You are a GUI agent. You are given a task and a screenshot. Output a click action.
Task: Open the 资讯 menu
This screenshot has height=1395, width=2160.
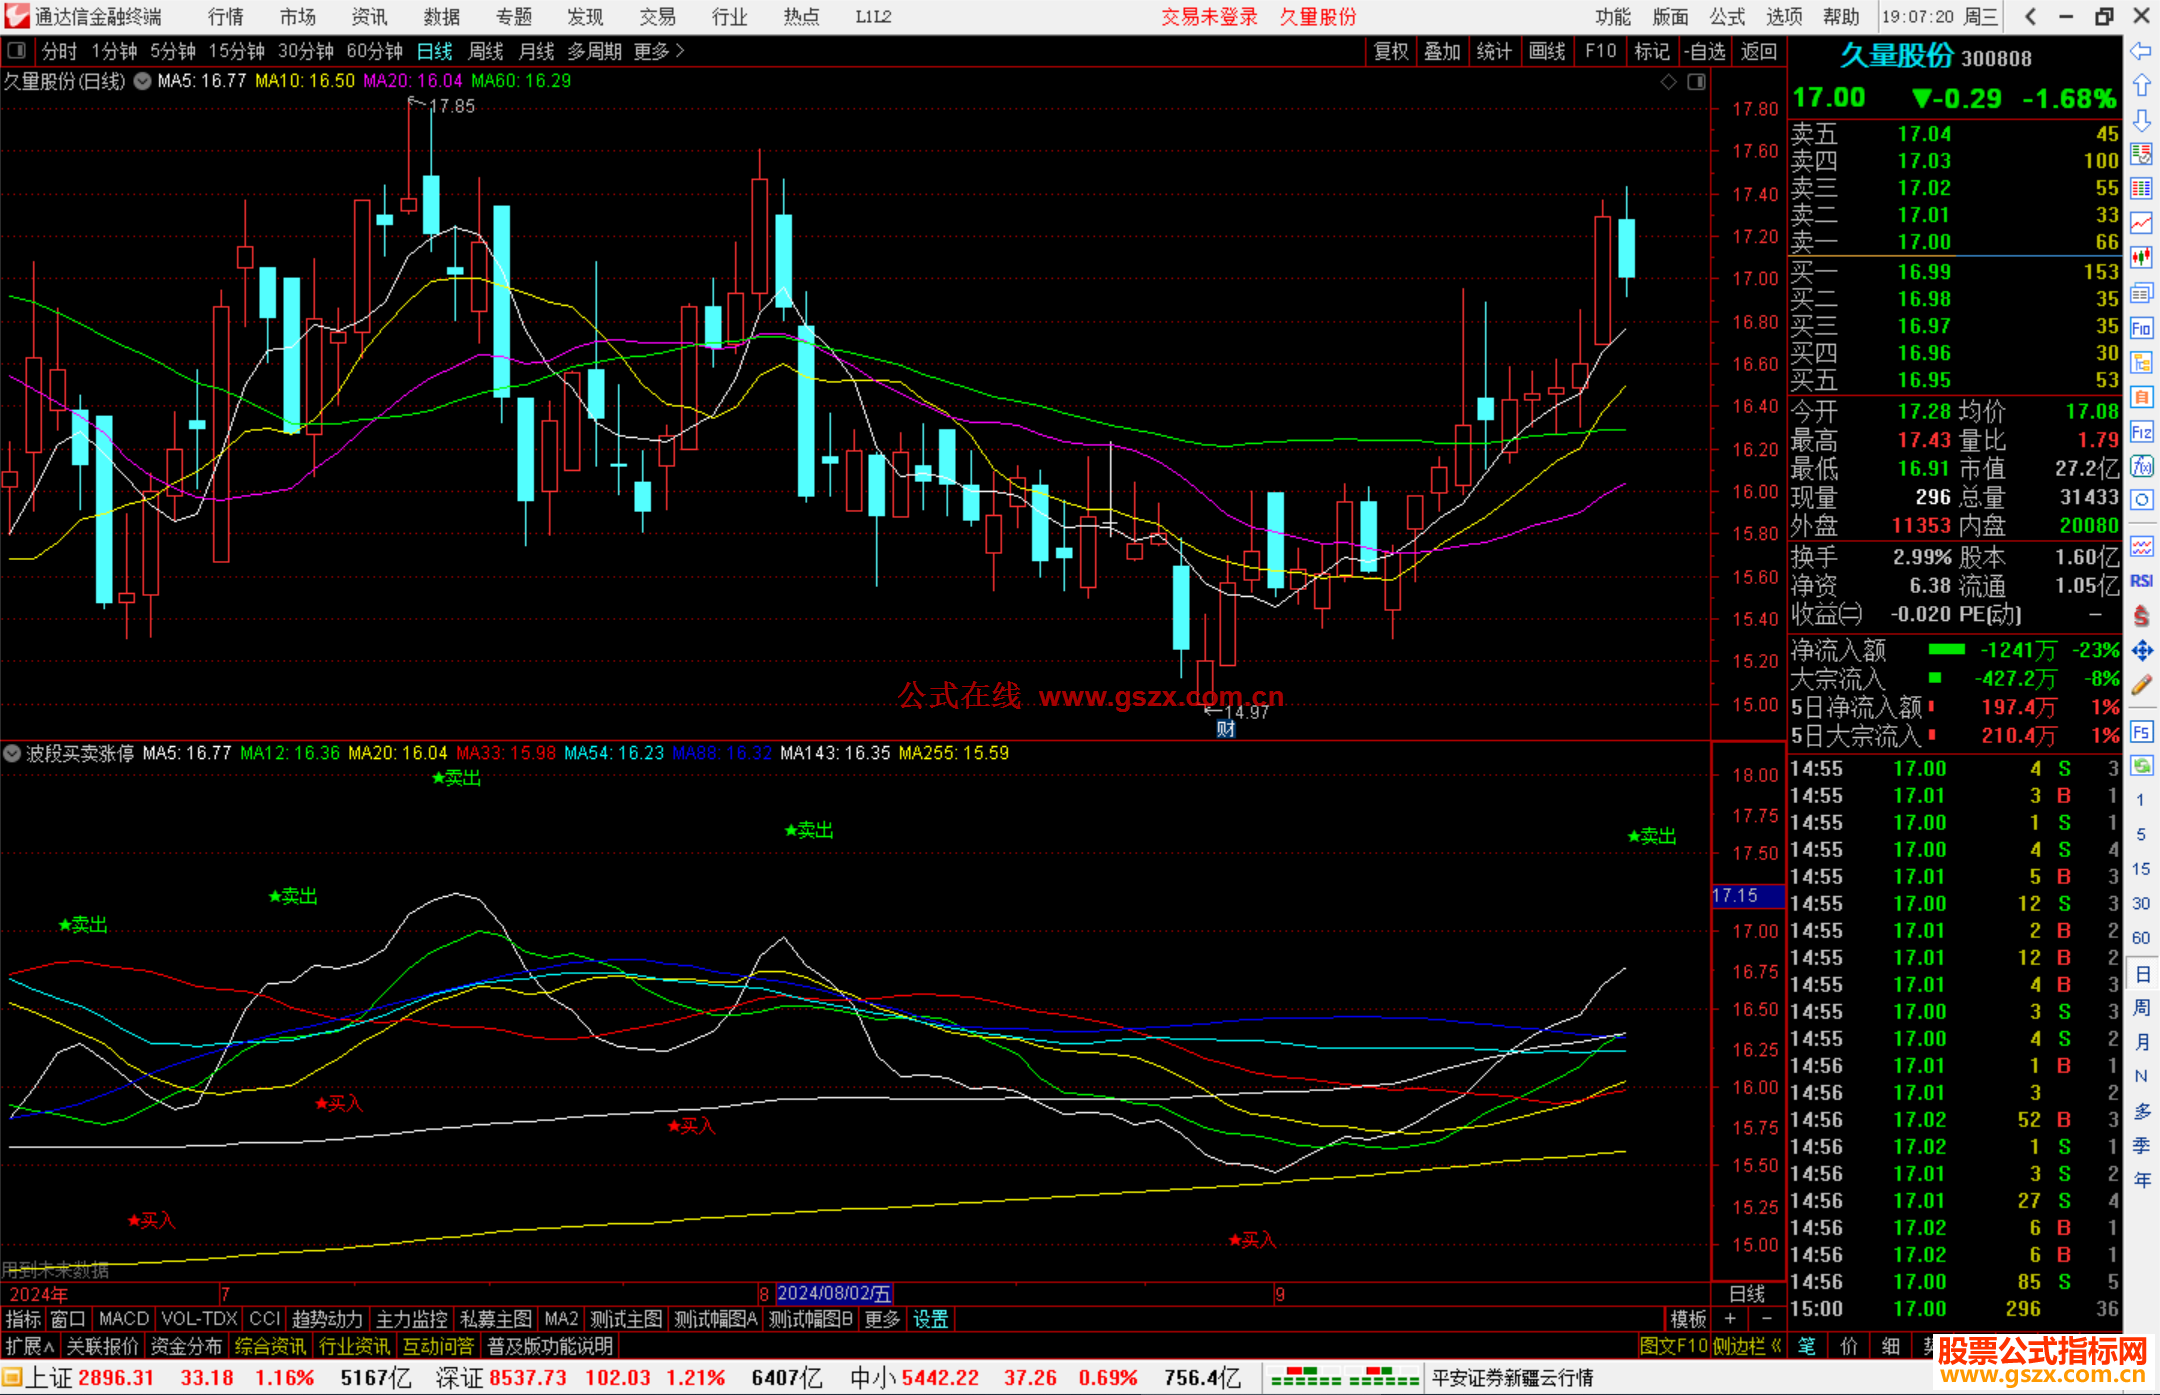(369, 16)
